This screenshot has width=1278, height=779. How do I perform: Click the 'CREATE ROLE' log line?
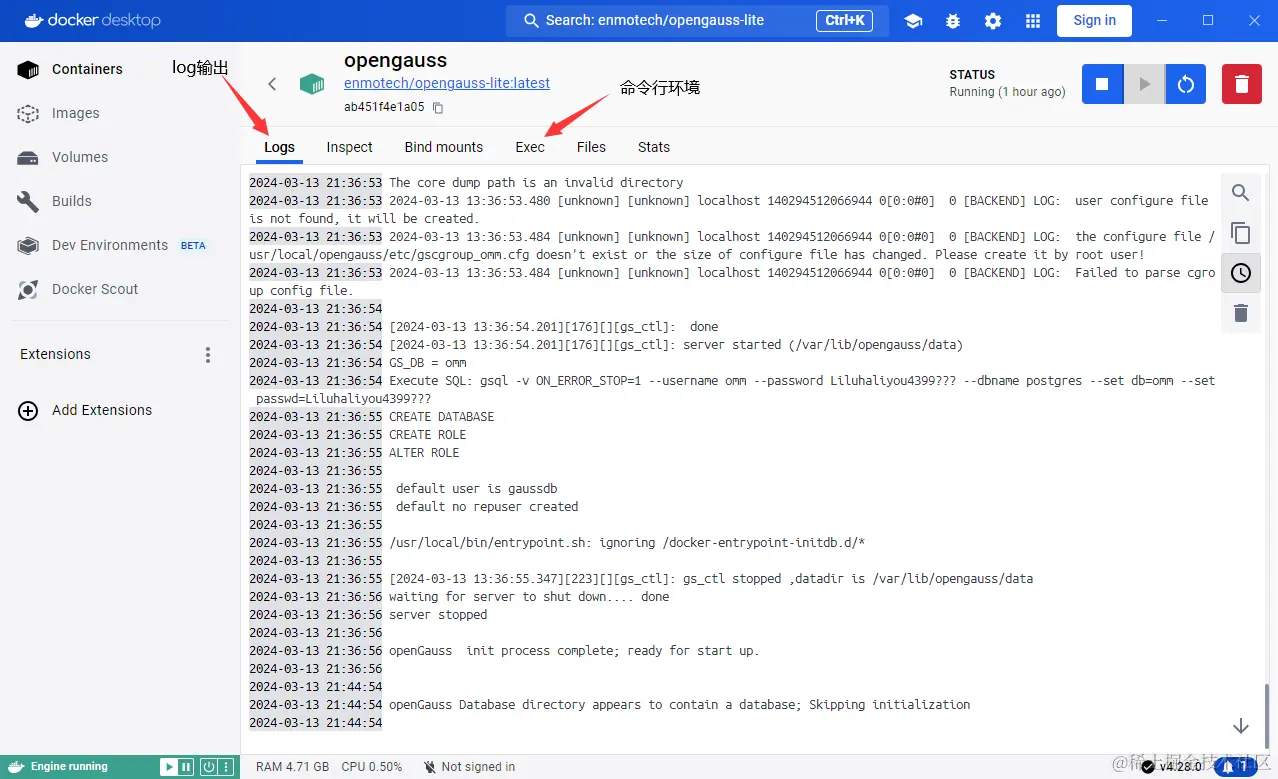tap(427, 435)
